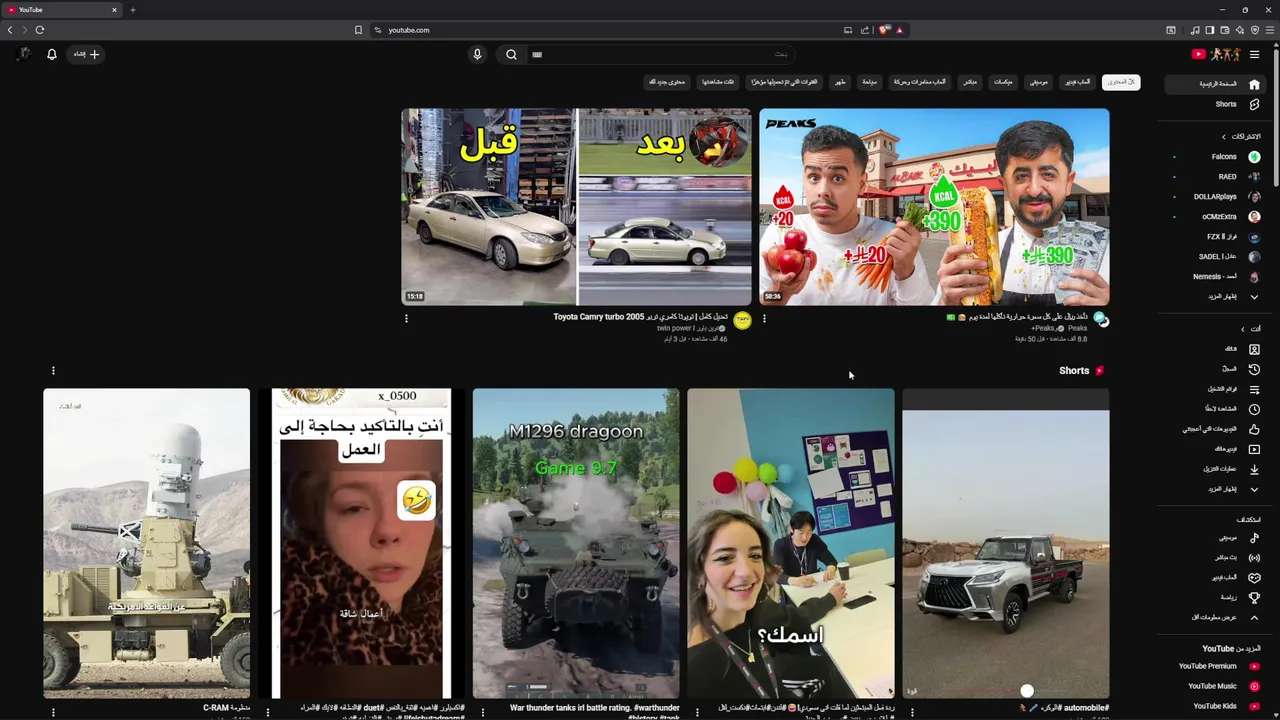1280x720 pixels.
Task: Open Subscriptions section header chevron
Action: (1223, 136)
